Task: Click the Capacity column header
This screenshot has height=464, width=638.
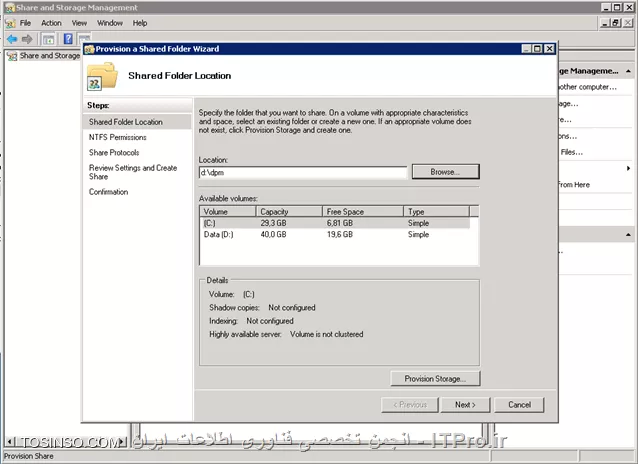Action: pyautogui.click(x=289, y=212)
